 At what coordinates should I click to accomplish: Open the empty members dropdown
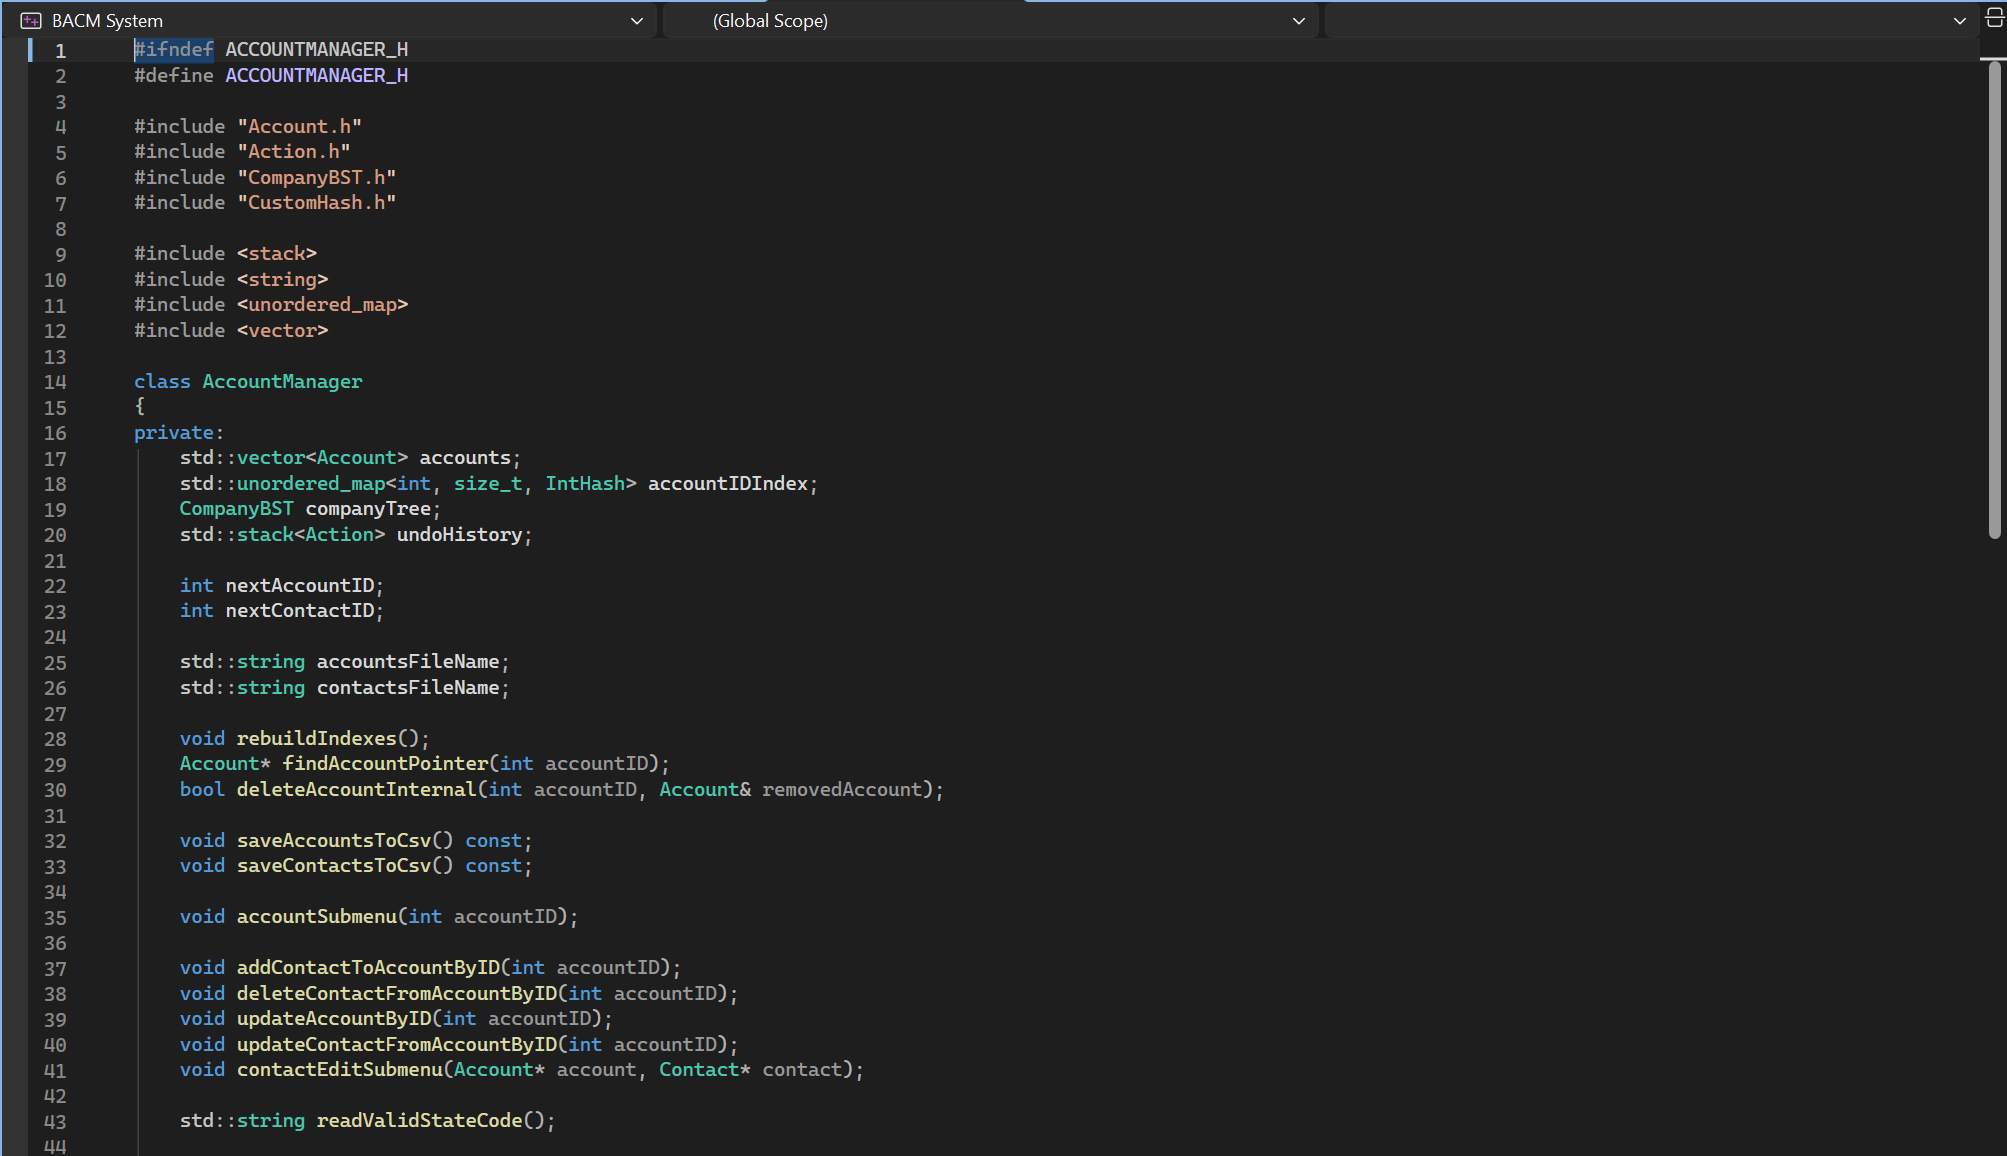[x=1652, y=20]
